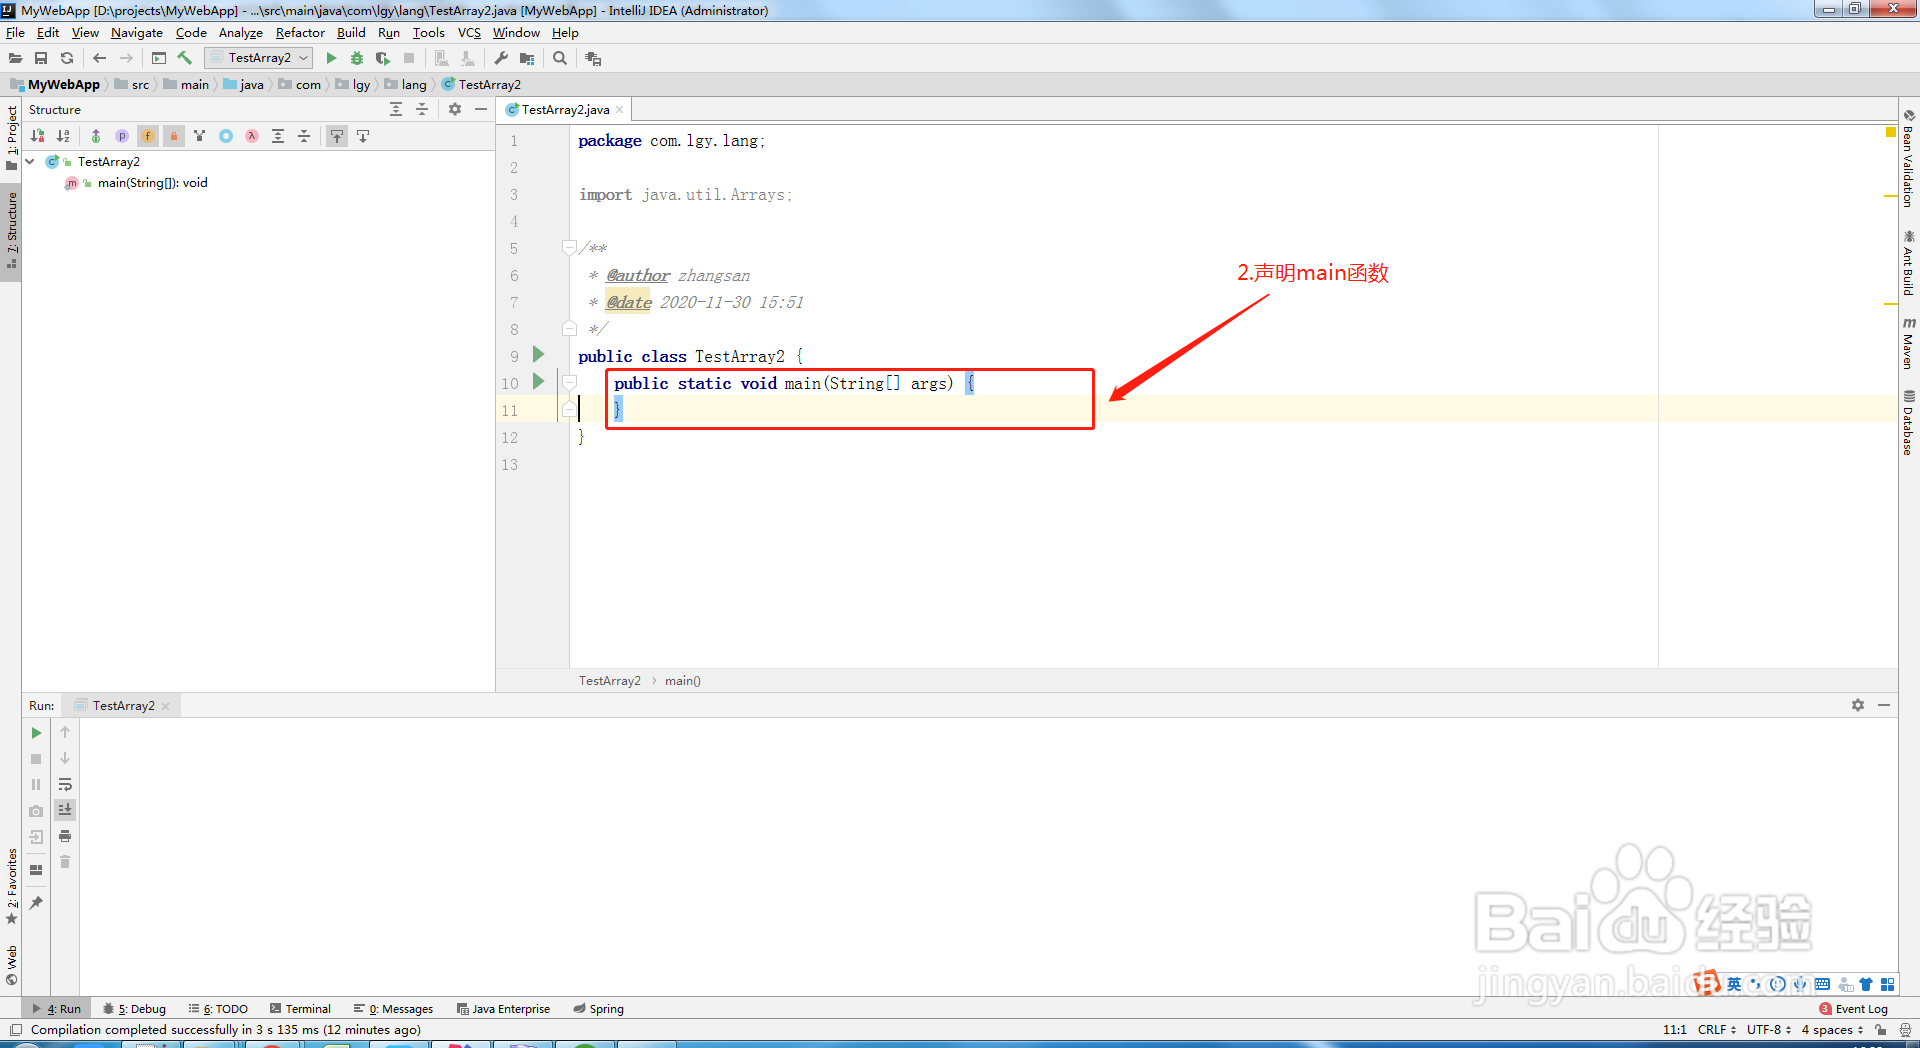Screen dimensions: 1920x1048
Task: Change indent setting 4 spaces
Action: coord(1832,1030)
